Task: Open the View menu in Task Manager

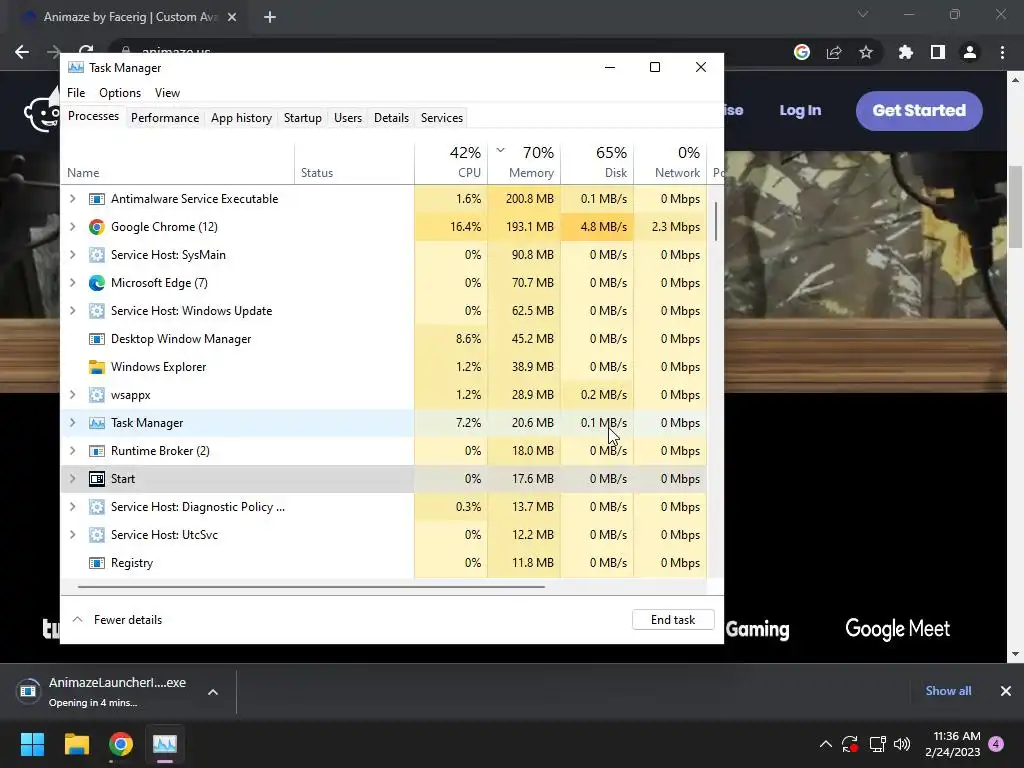Action: pos(167,93)
